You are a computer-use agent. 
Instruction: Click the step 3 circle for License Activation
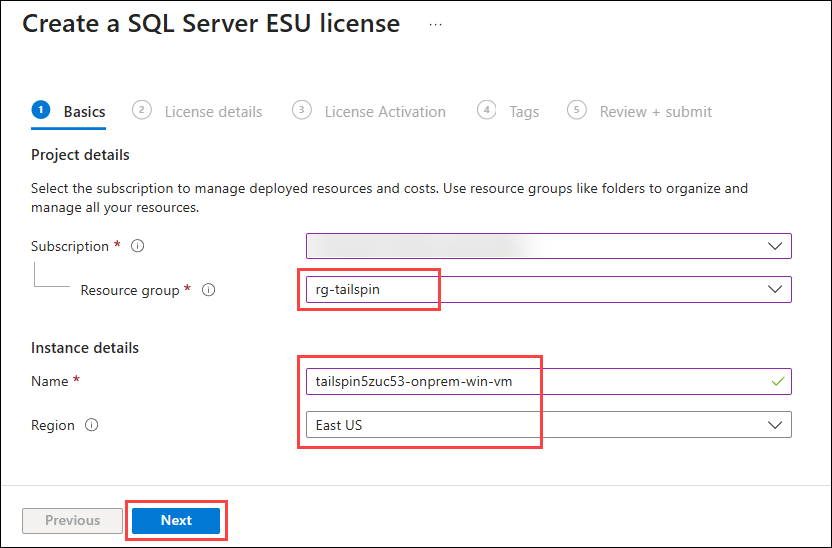pos(302,110)
